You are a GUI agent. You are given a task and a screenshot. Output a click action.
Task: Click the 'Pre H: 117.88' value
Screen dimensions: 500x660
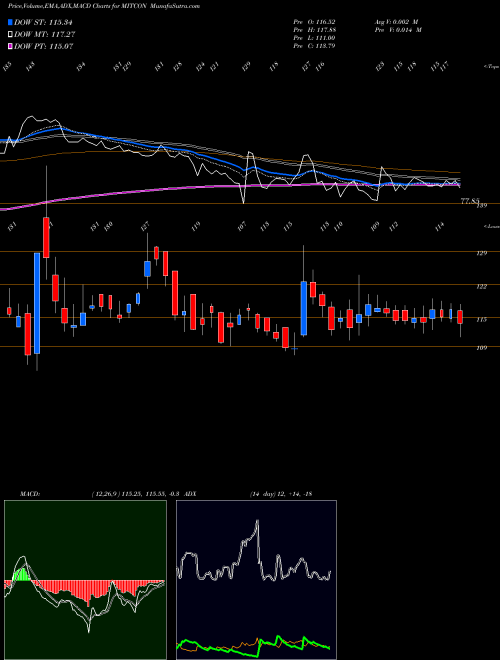tap(314, 30)
